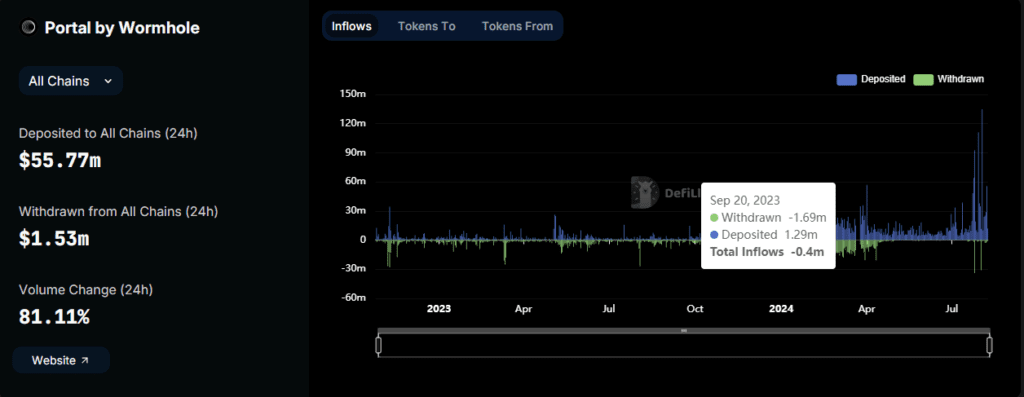
Task: Open the All Chains dropdown
Action: pyautogui.click(x=71, y=81)
